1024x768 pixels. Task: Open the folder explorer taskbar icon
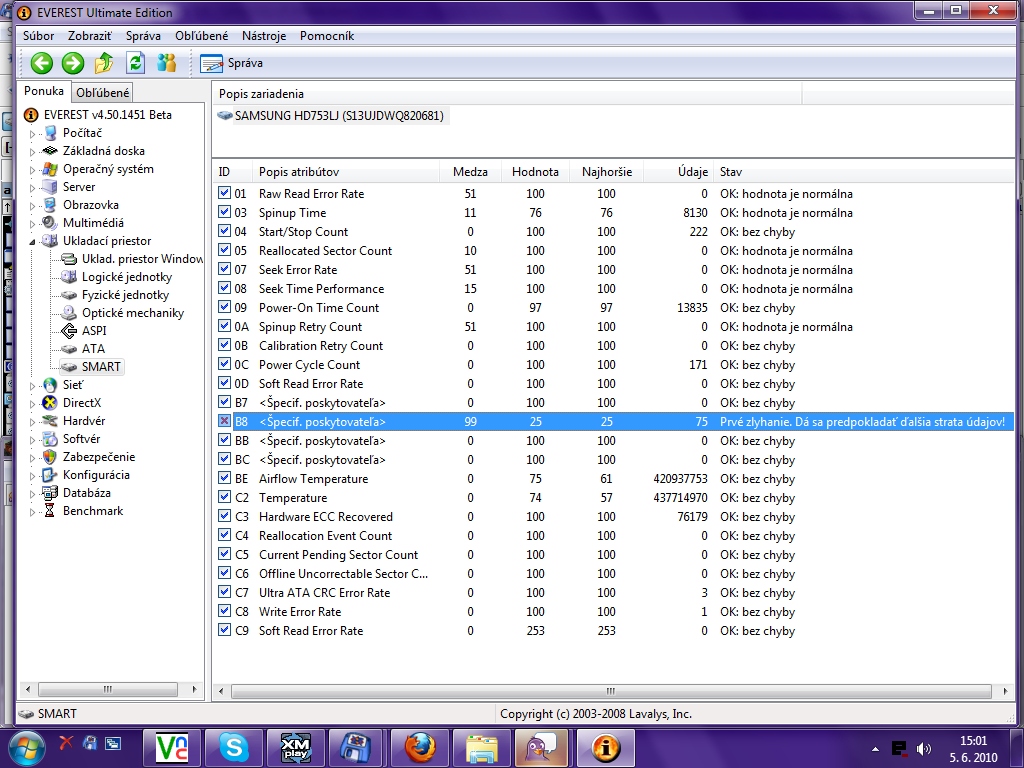481,748
